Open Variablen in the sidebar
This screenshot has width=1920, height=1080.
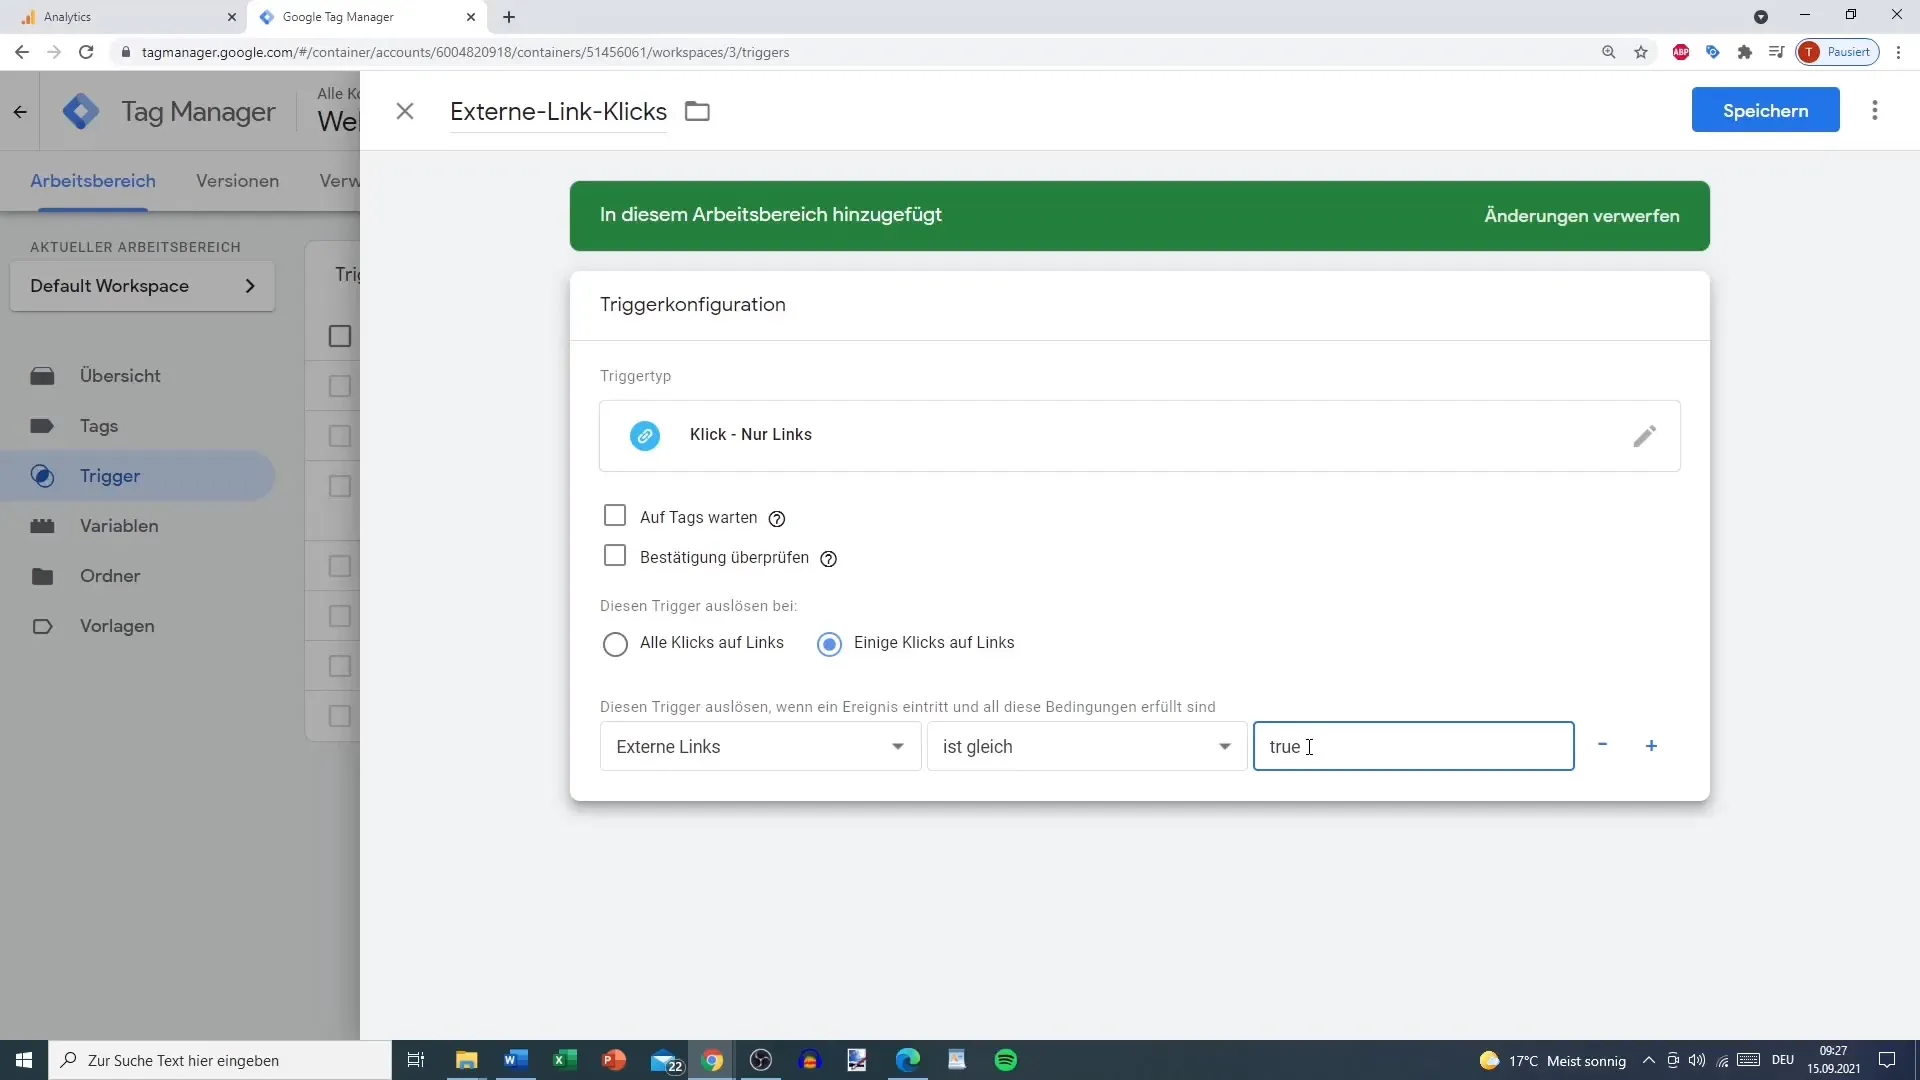pyautogui.click(x=138, y=526)
